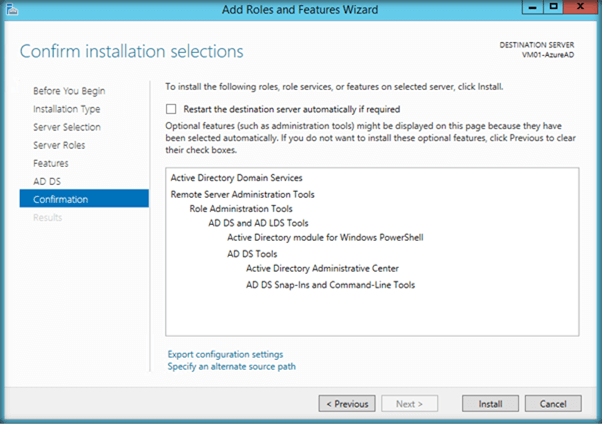Cancel the Add Roles wizard

pyautogui.click(x=552, y=404)
